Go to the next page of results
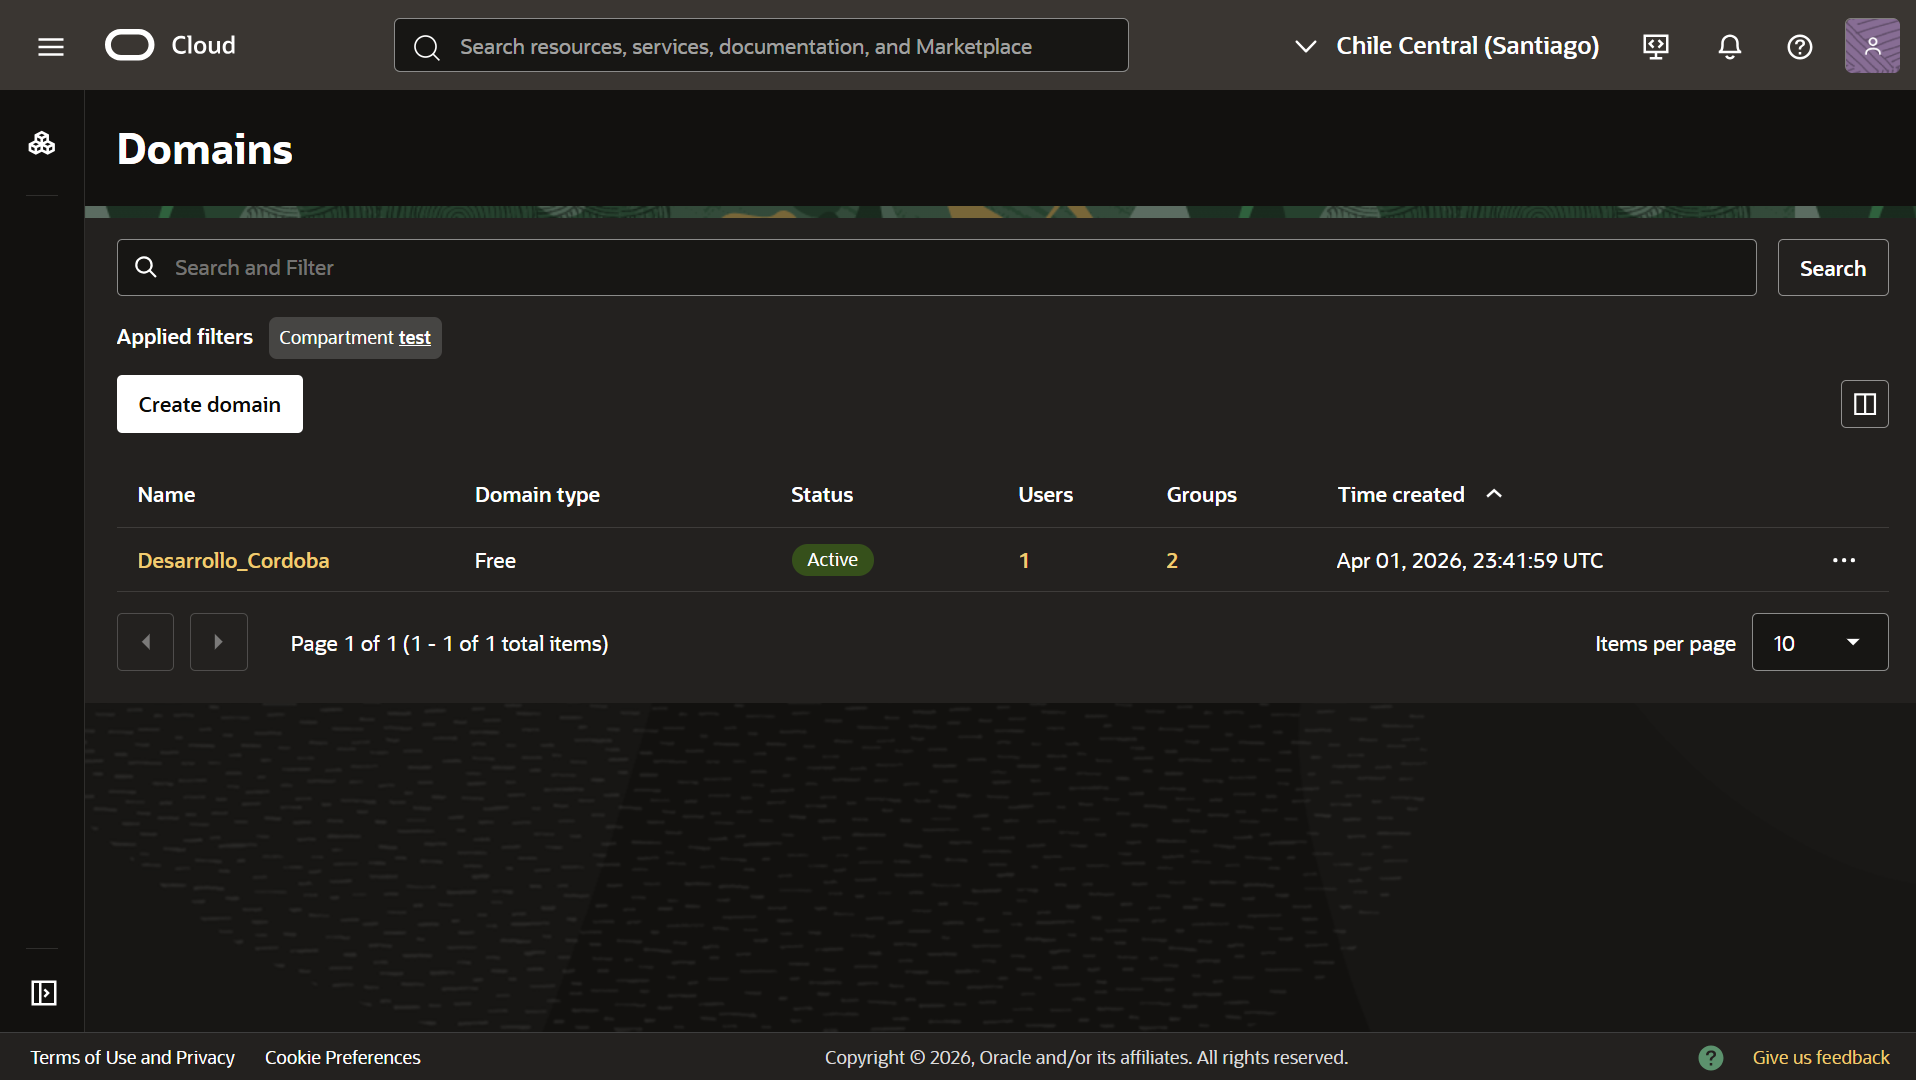The width and height of the screenshot is (1916, 1080). point(218,641)
